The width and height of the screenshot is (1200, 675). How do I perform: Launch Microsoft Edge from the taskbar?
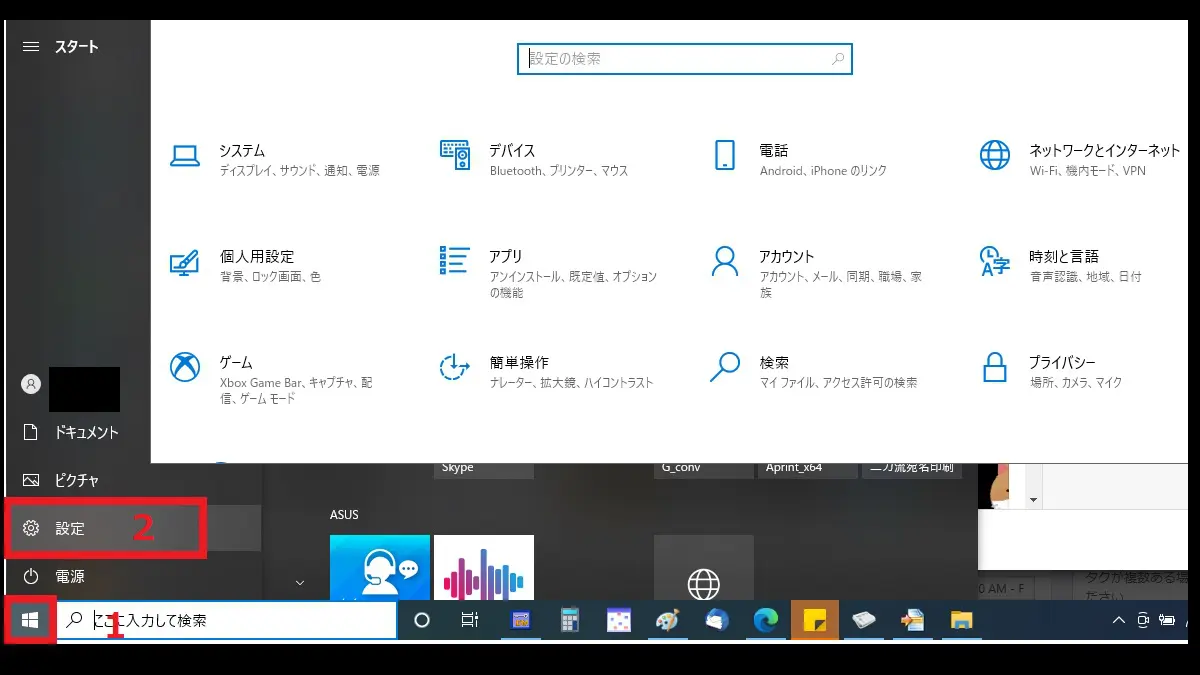pyautogui.click(x=766, y=621)
